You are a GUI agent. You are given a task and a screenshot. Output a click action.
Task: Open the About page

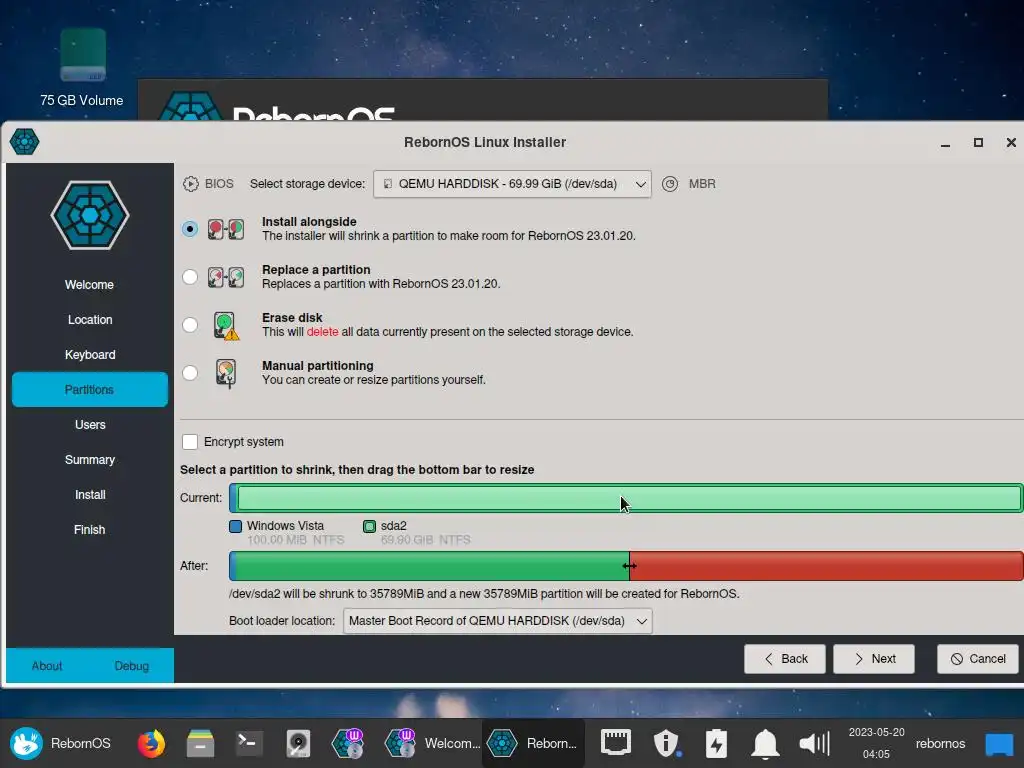tap(47, 666)
